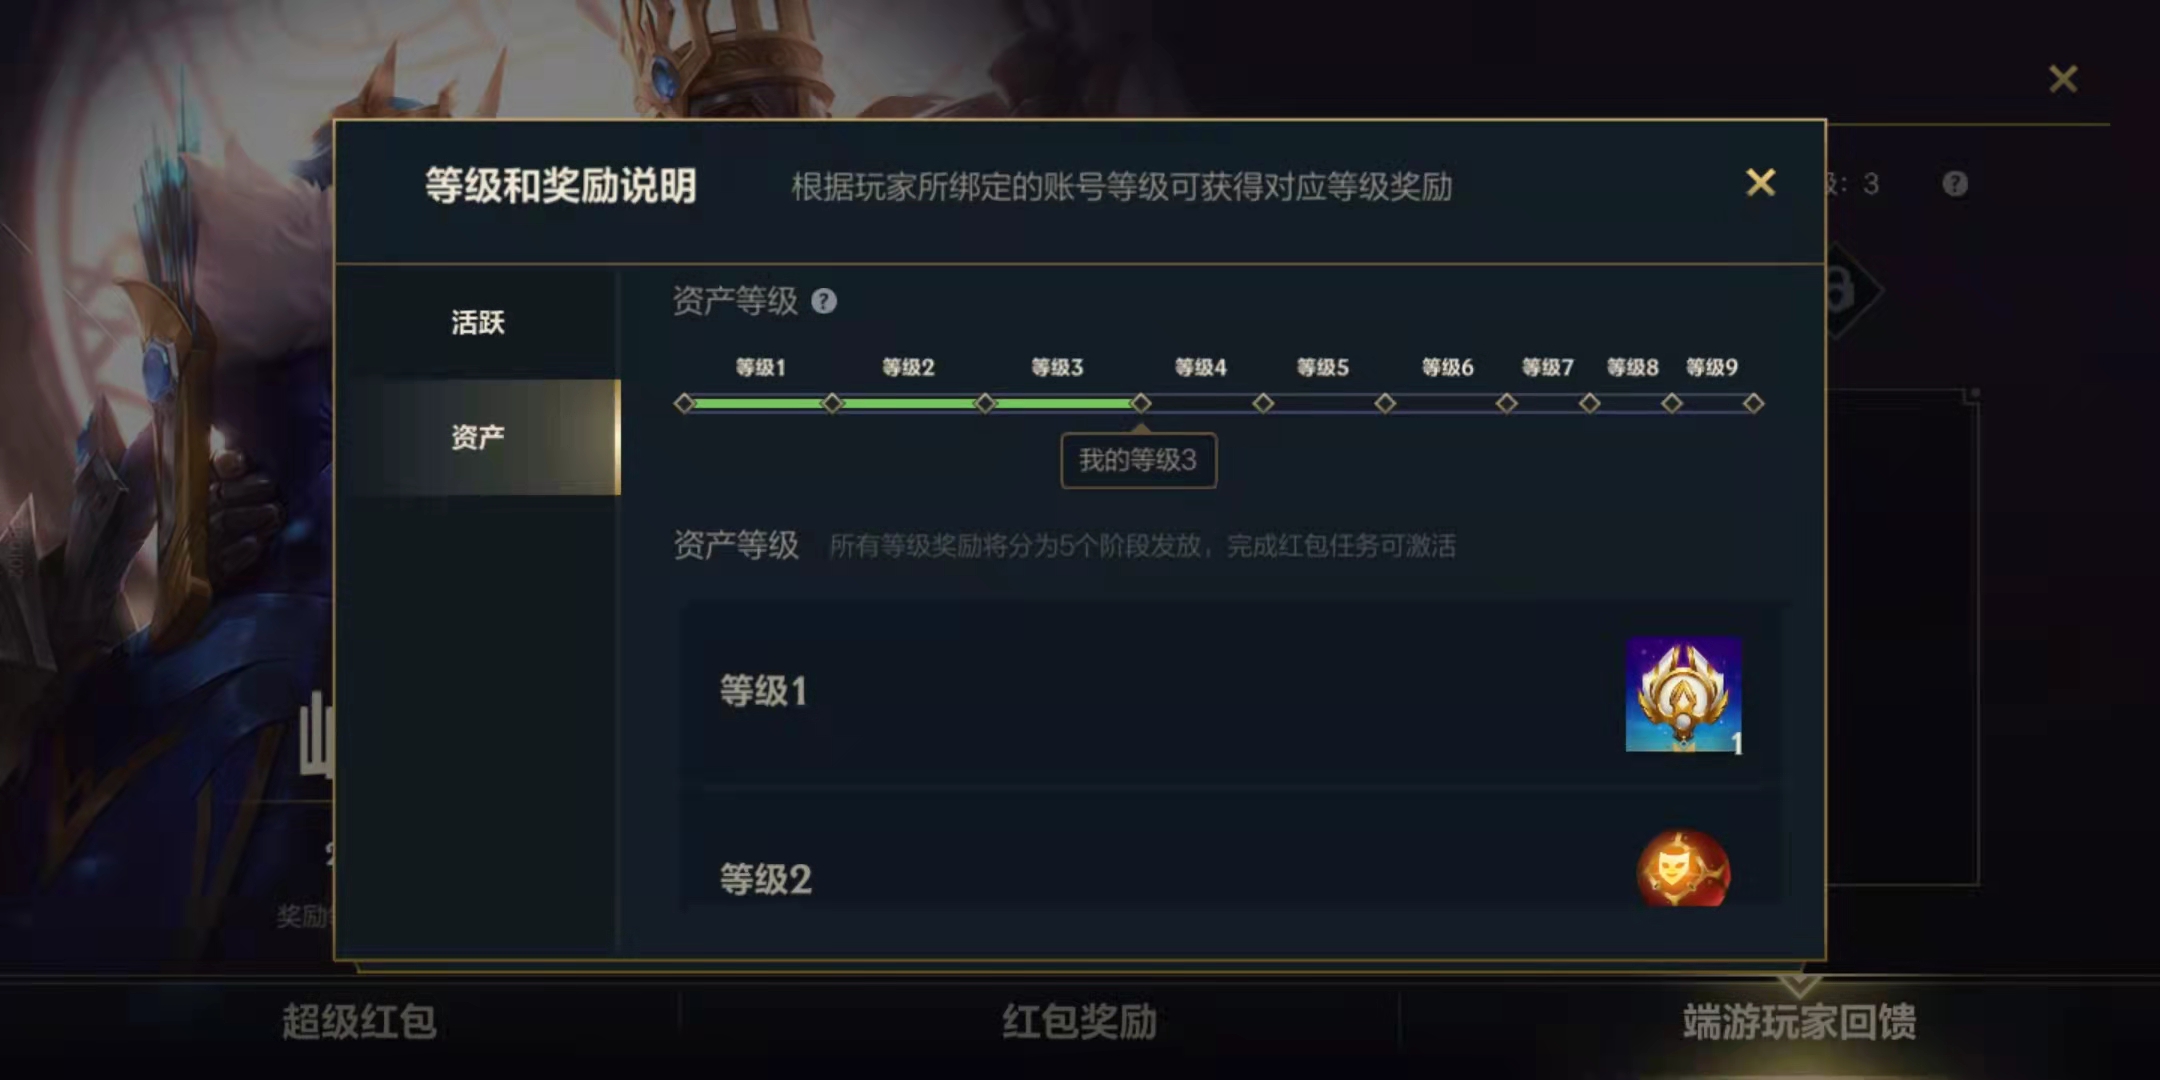
Task: Close the 等级和奖励说明 dialog
Action: (x=1760, y=183)
